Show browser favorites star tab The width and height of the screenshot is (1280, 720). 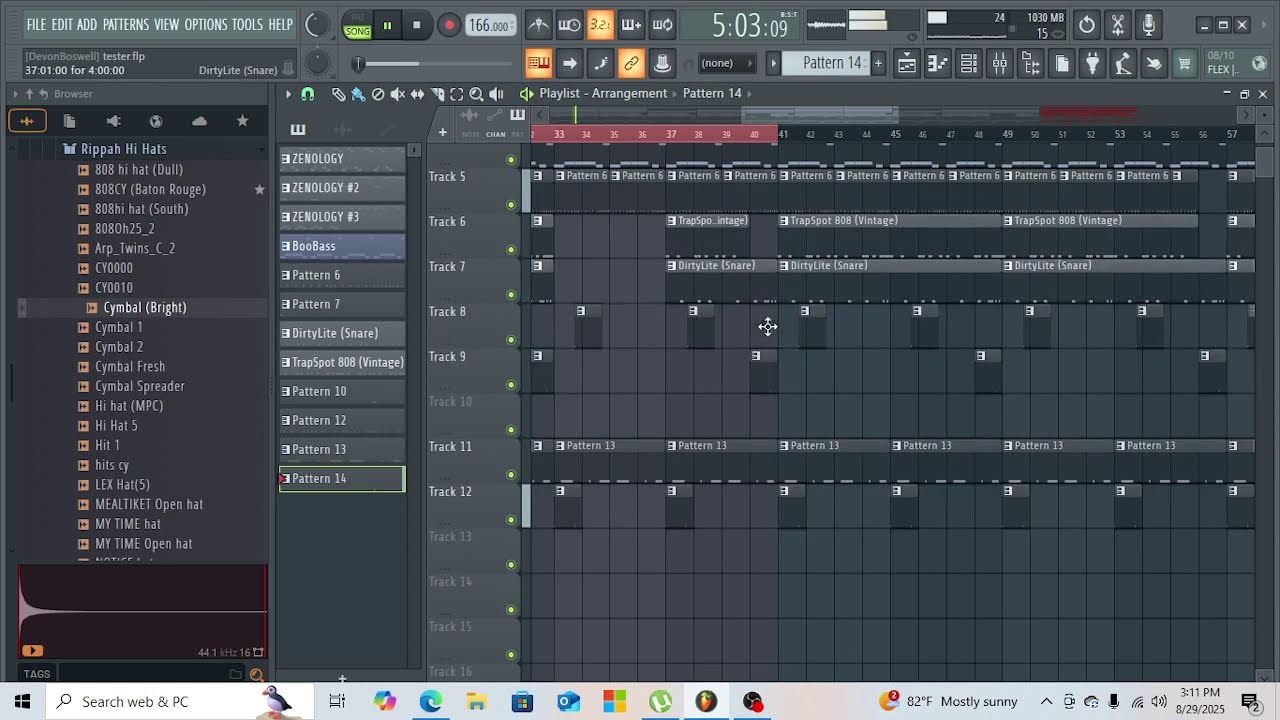(242, 121)
